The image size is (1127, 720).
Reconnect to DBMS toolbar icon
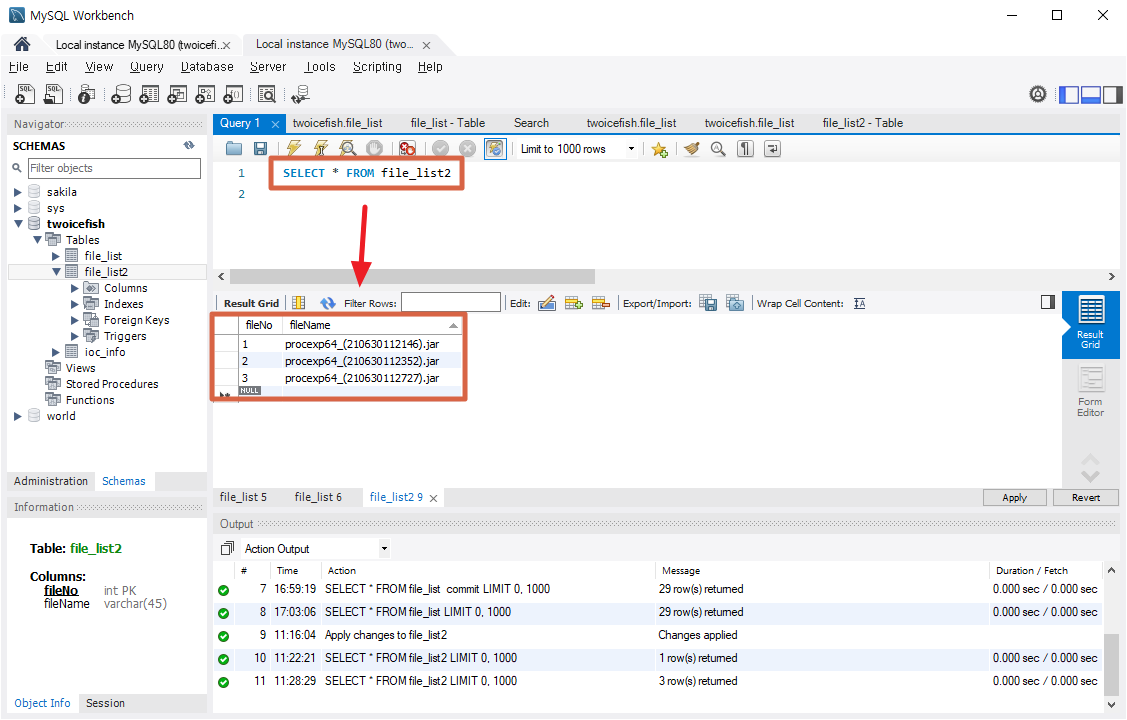coord(300,94)
